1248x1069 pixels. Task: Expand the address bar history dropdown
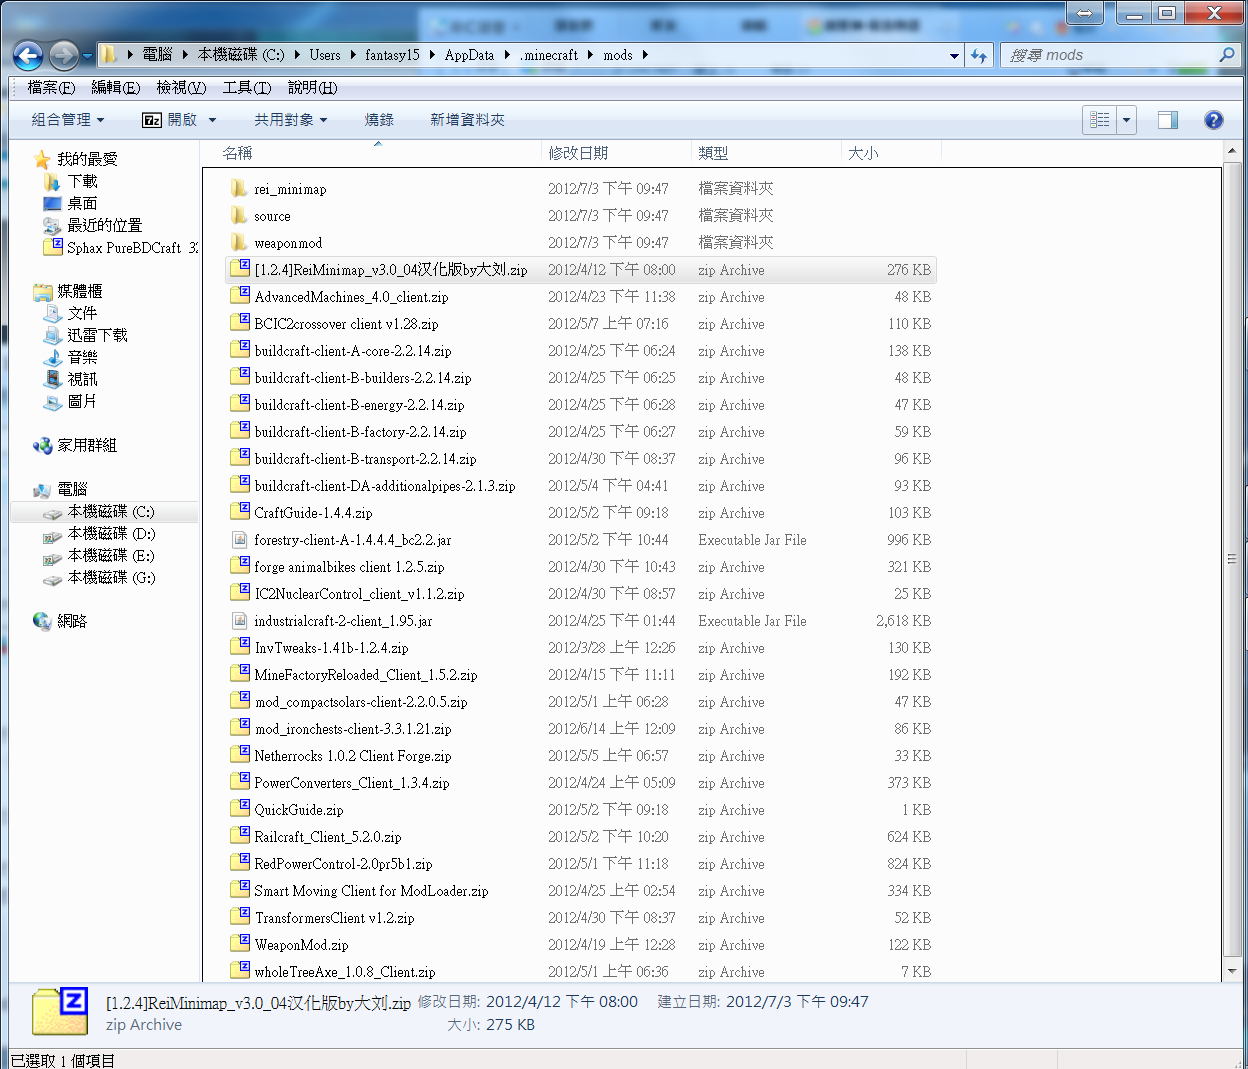pyautogui.click(x=954, y=56)
